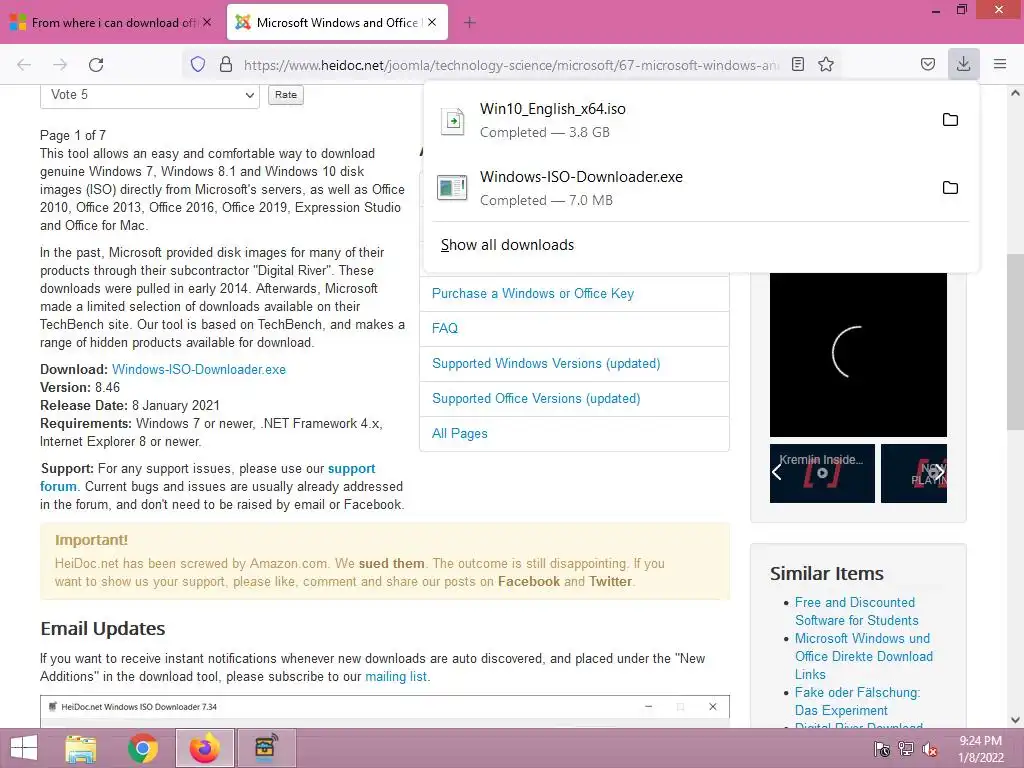This screenshot has height=768, width=1024.
Task: Close the Microsoft Windows and Office tab
Action: pyautogui.click(x=432, y=22)
